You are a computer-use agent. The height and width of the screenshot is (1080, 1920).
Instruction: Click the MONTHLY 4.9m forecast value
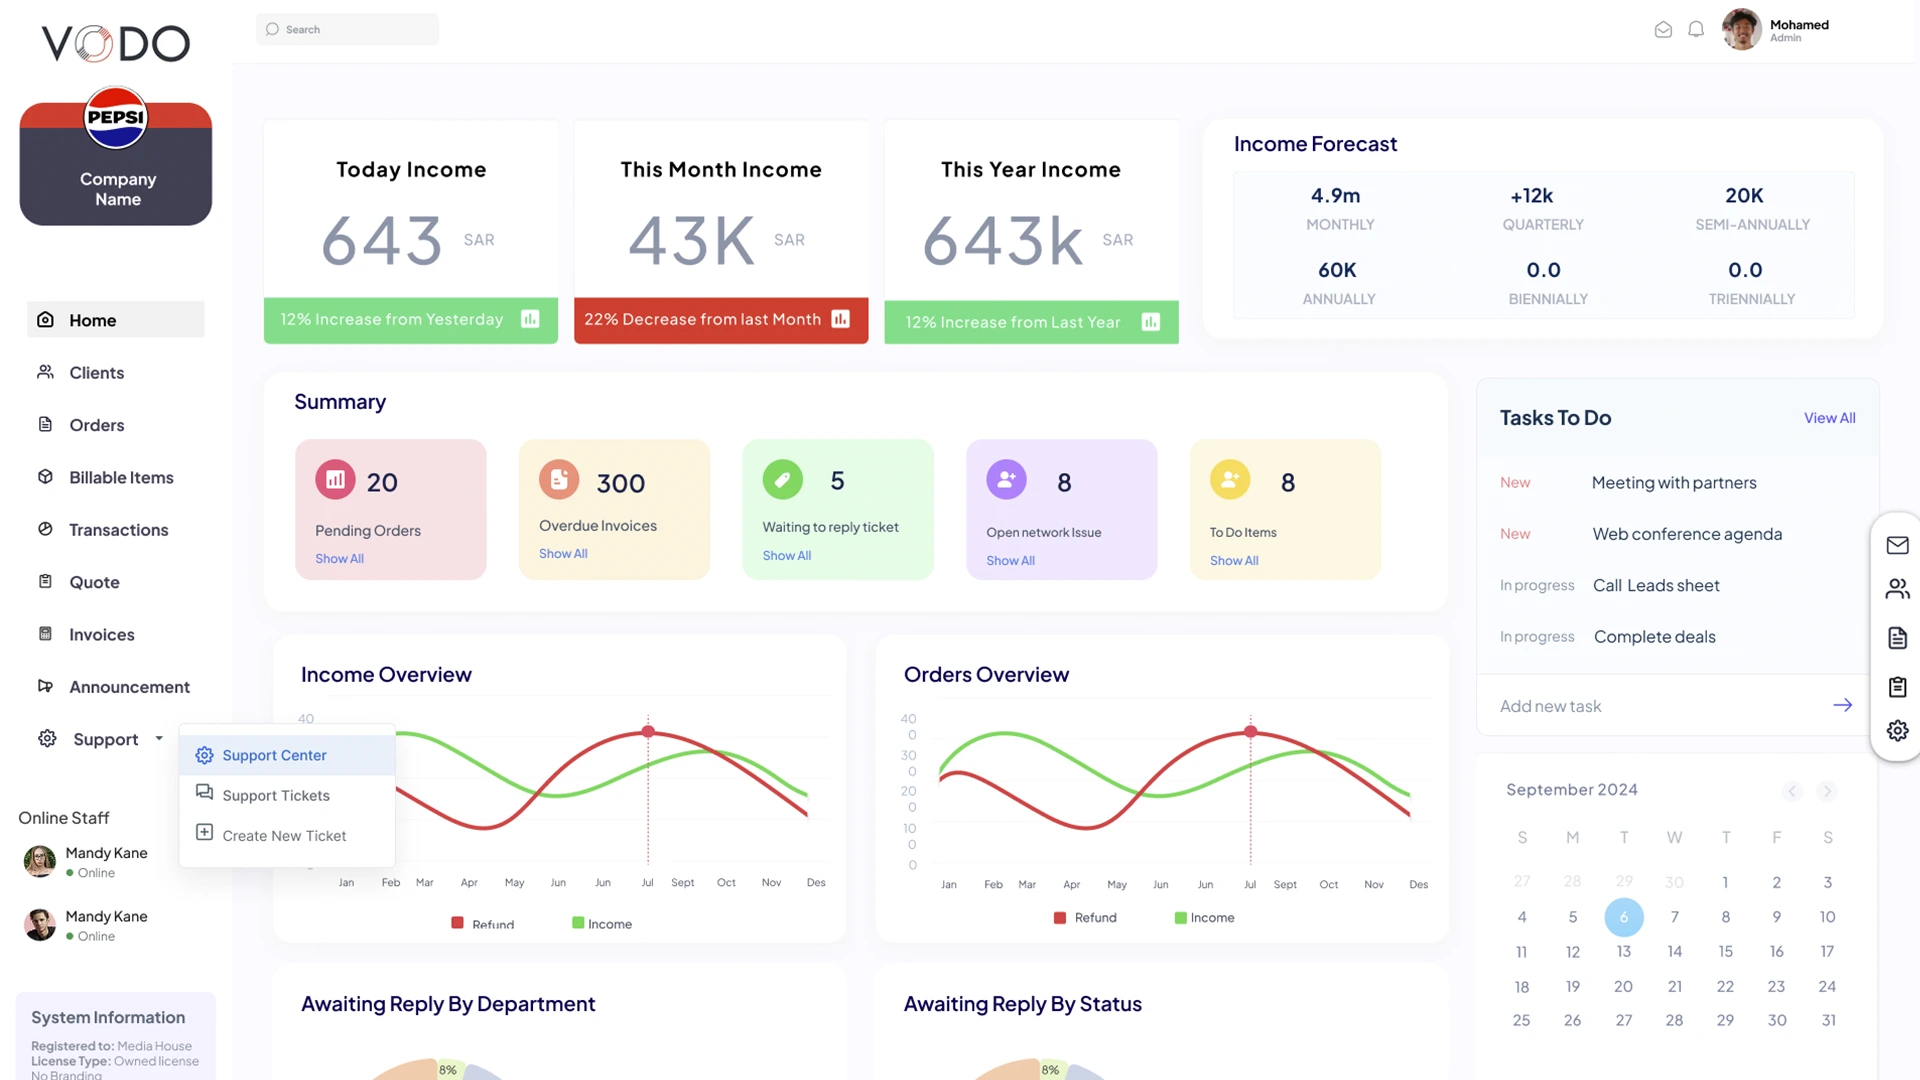(x=1336, y=196)
